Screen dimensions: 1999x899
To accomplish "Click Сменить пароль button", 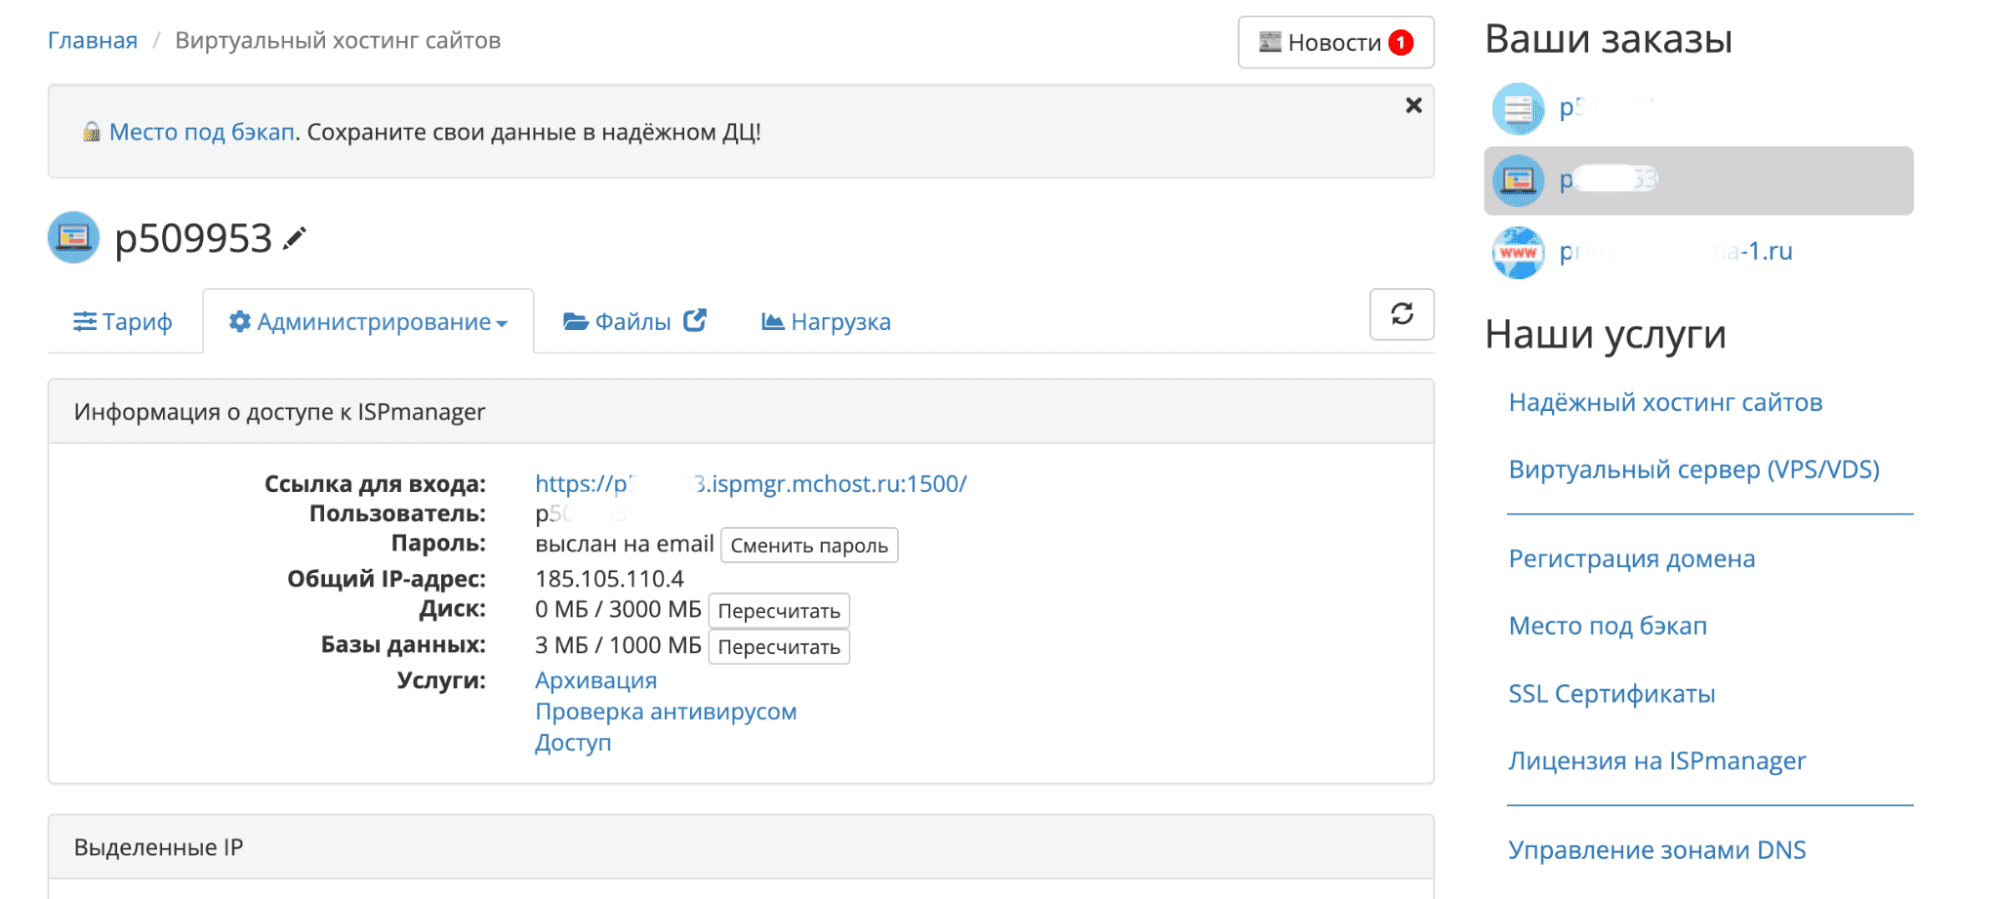I will 809,545.
